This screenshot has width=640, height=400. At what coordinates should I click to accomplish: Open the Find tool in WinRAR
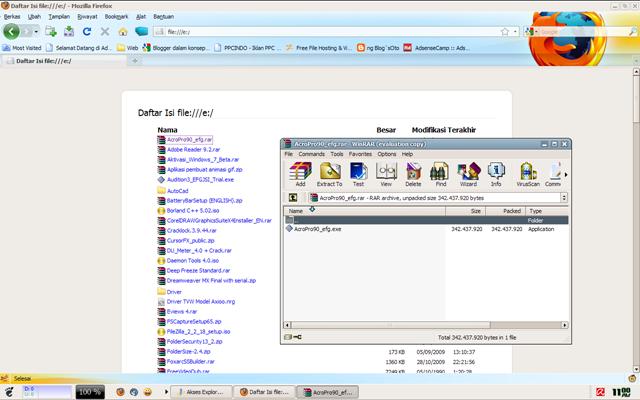pyautogui.click(x=440, y=174)
